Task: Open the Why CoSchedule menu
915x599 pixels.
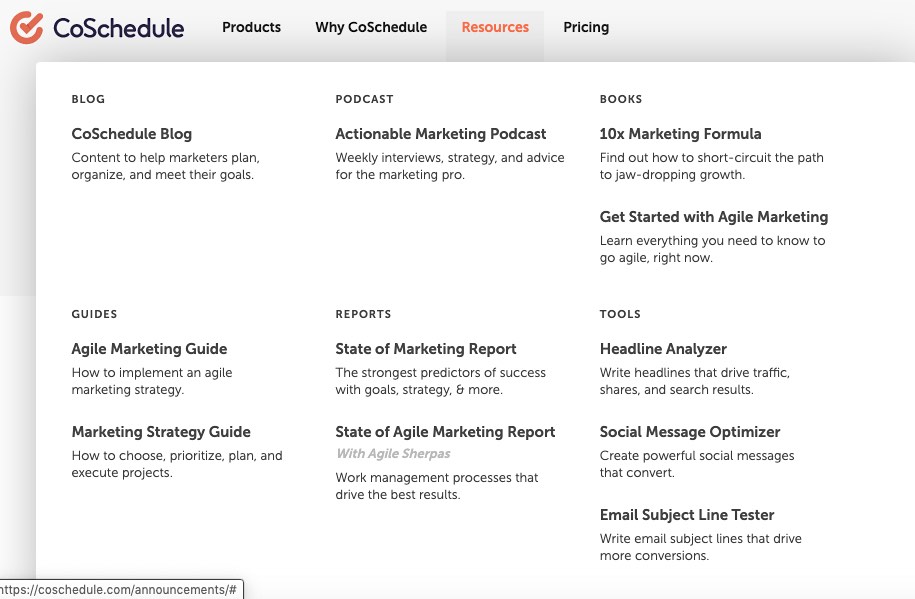Action: pos(371,27)
